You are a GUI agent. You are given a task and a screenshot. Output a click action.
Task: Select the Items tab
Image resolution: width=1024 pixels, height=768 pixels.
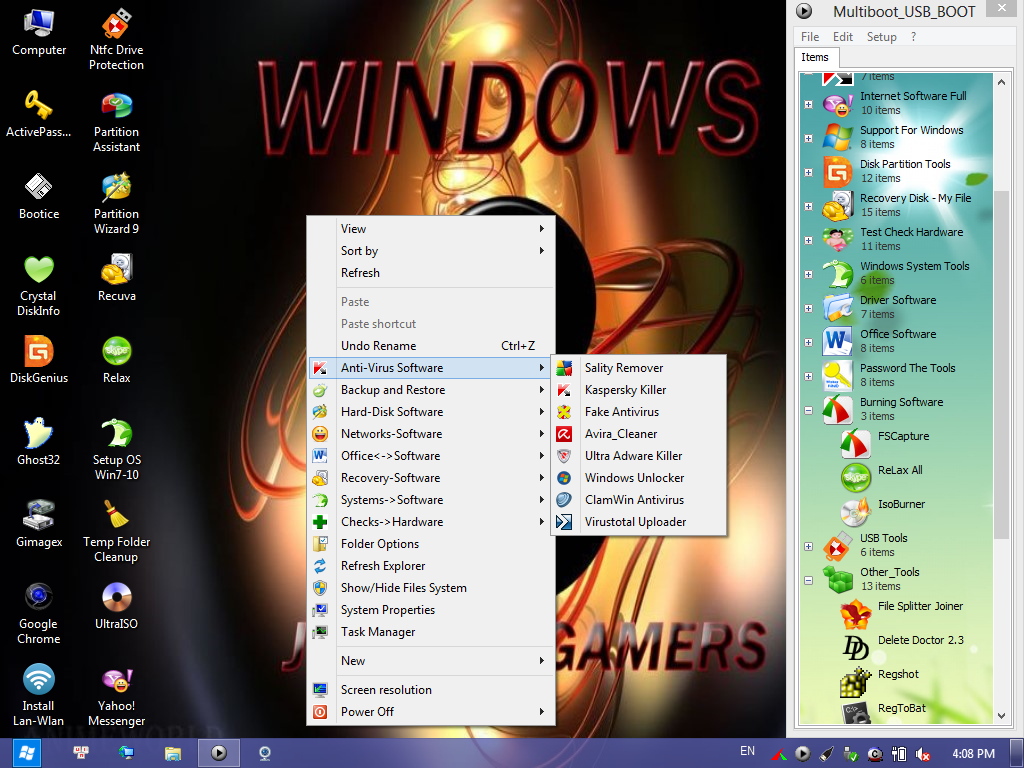coord(815,57)
